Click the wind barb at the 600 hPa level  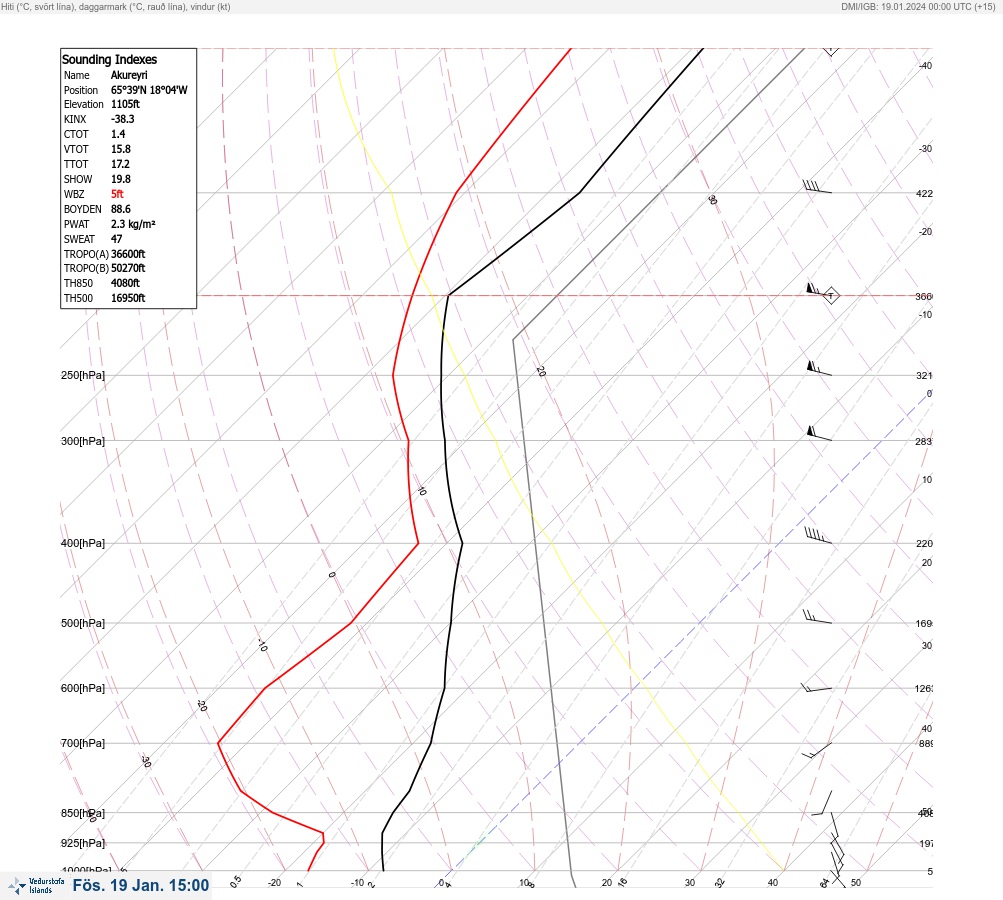point(816,688)
